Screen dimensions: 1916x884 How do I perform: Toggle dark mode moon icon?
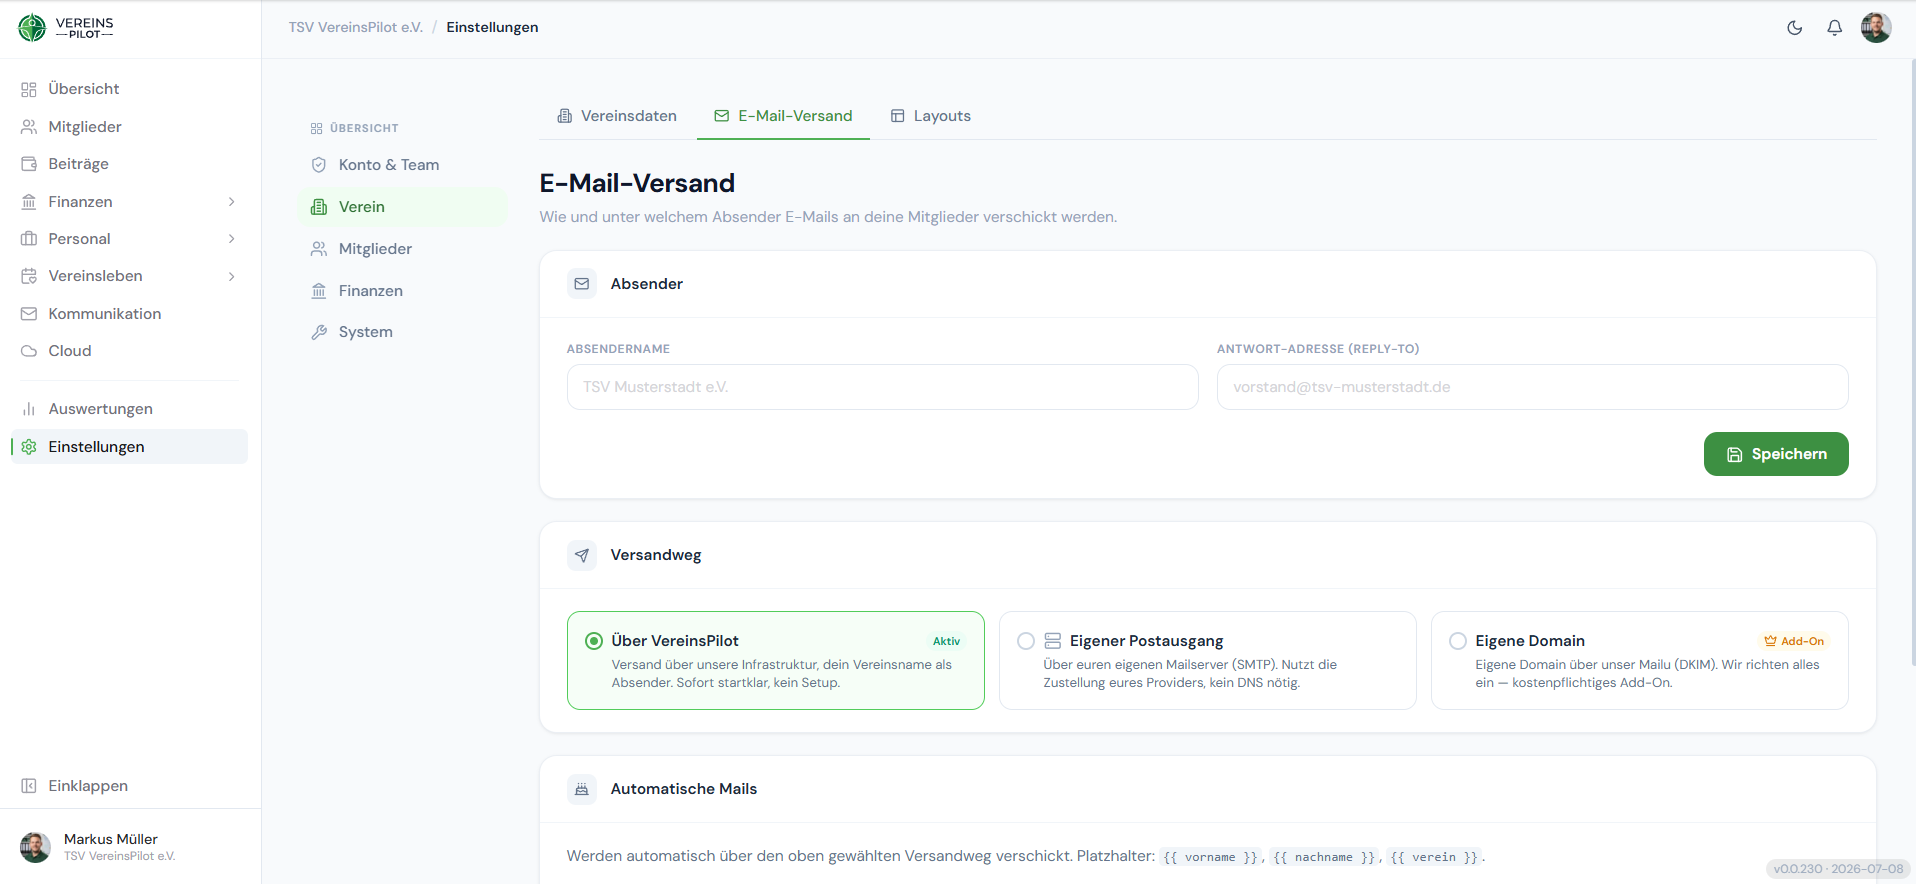(x=1795, y=28)
